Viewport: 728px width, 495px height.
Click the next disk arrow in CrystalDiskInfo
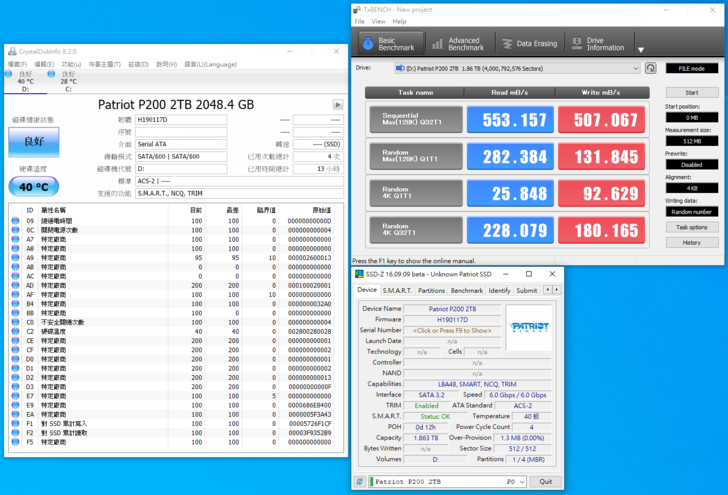point(338,104)
